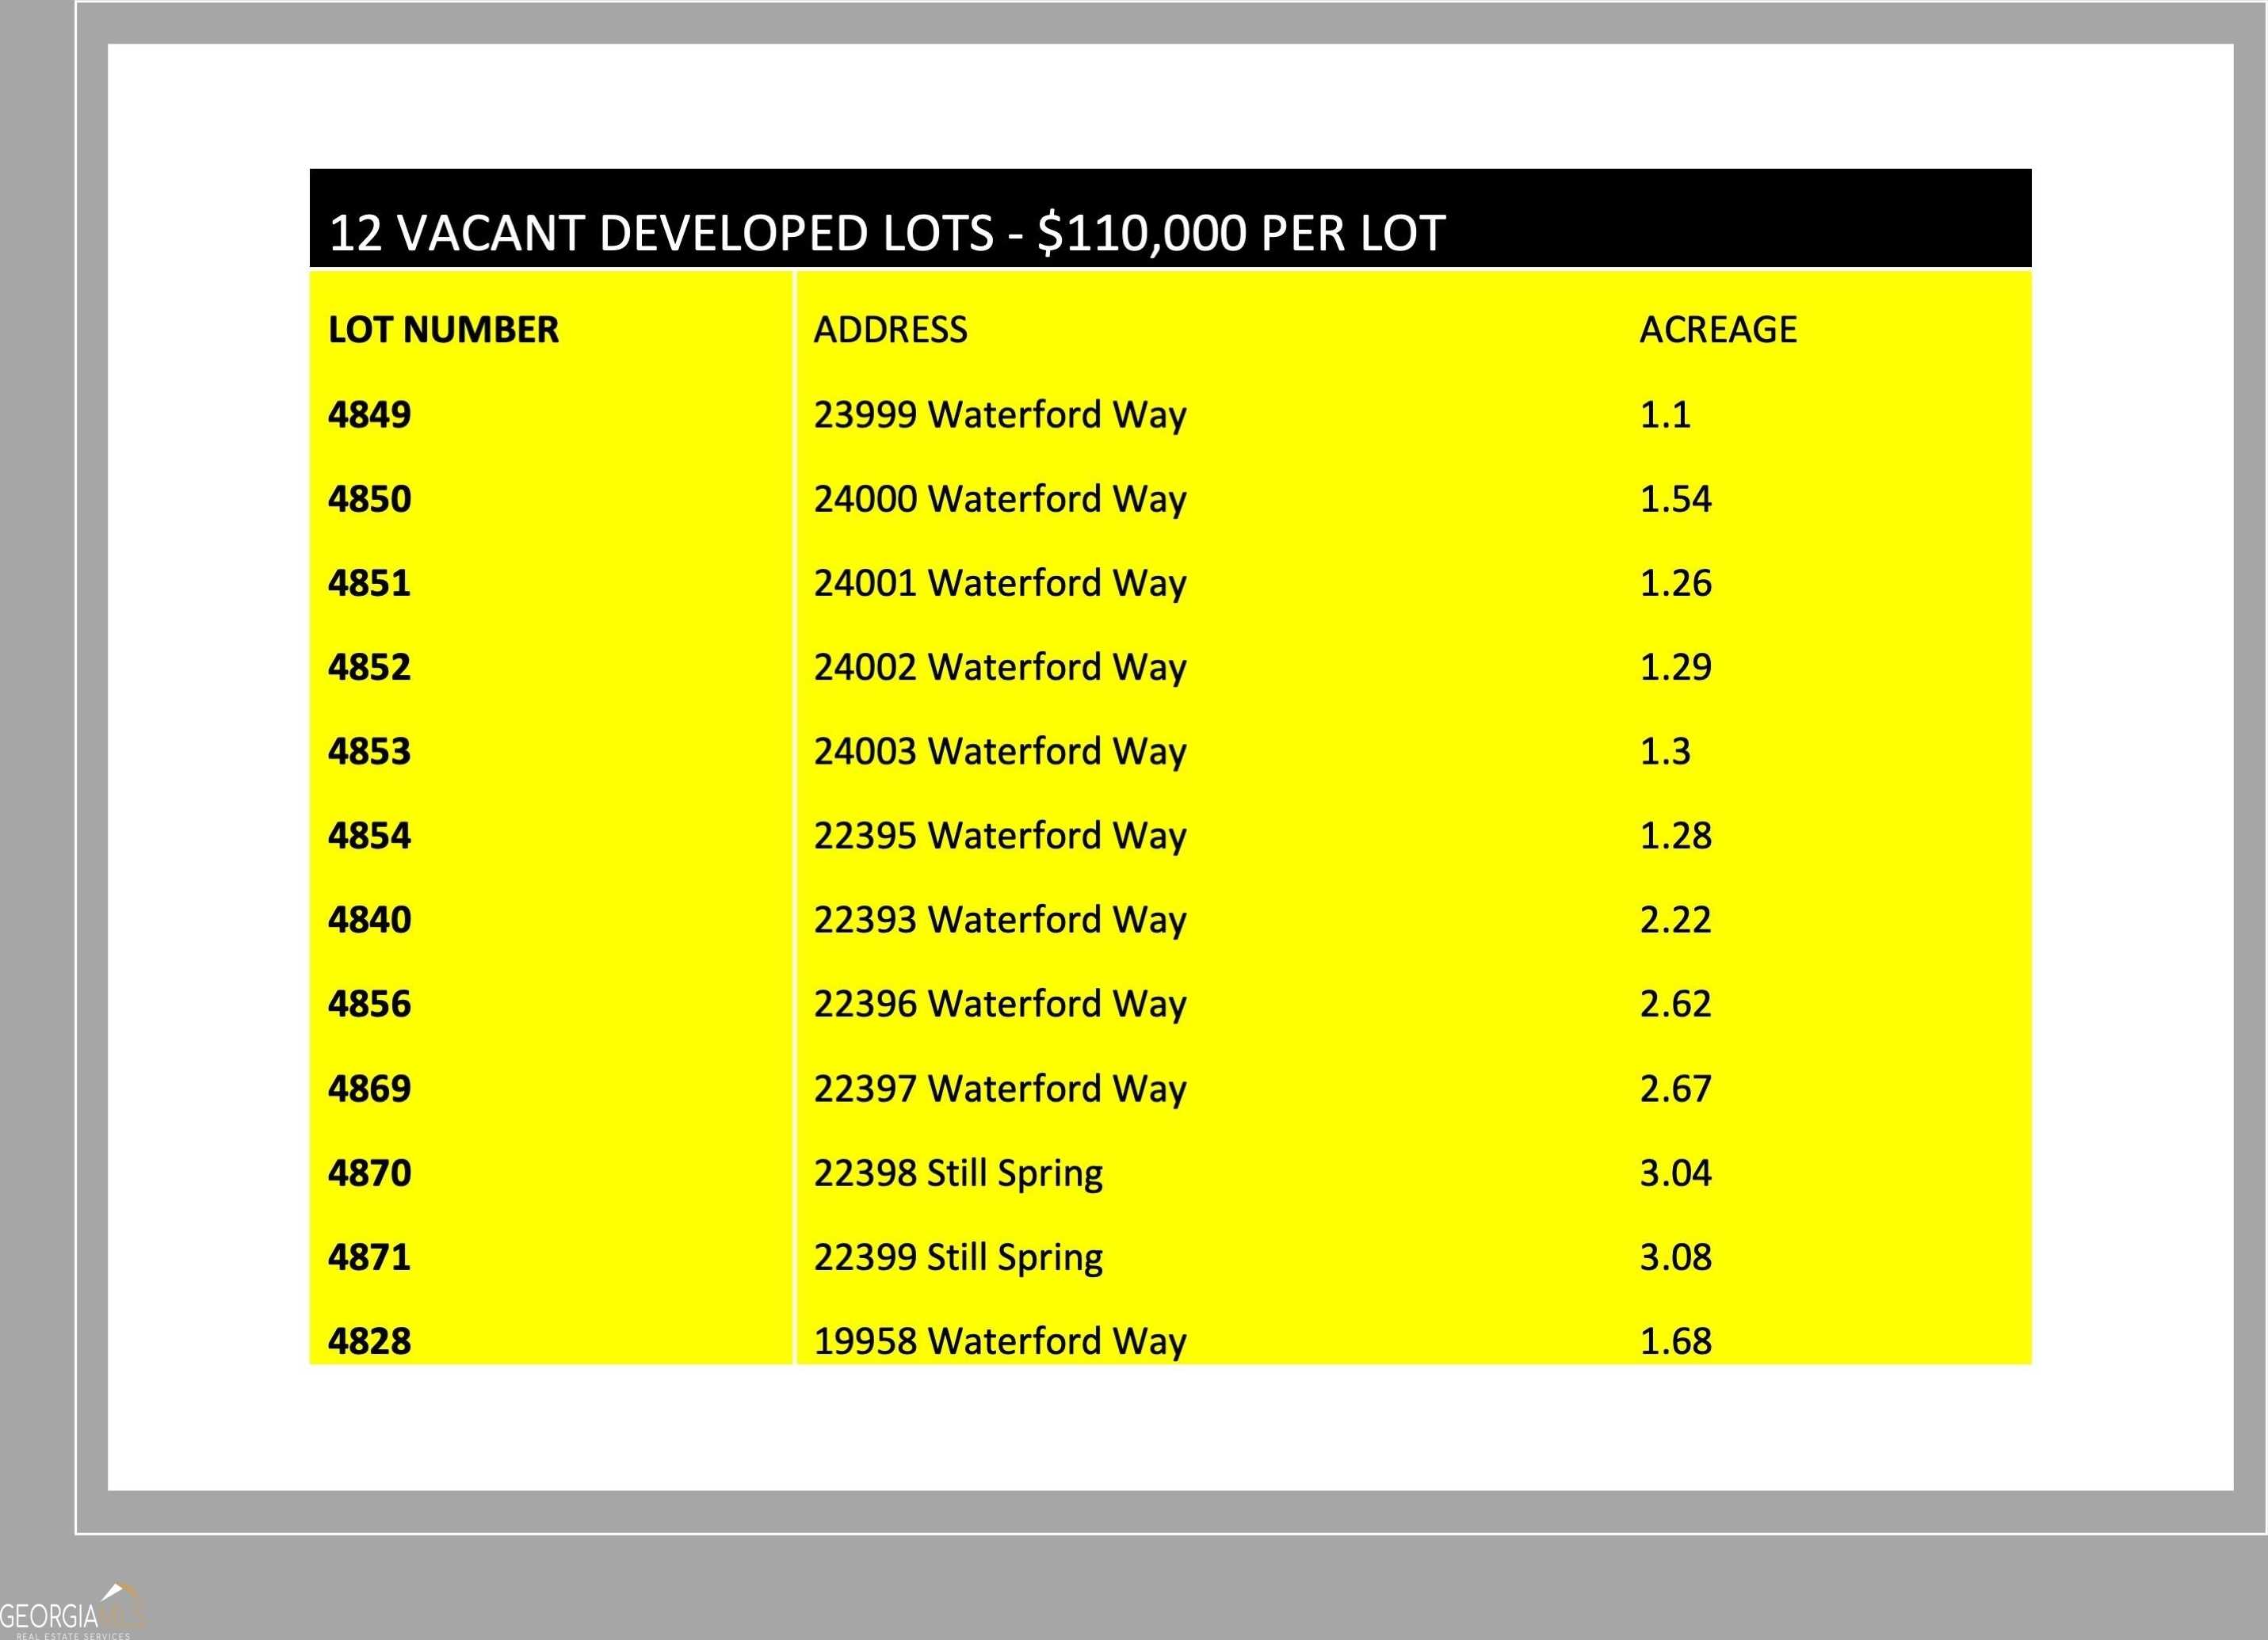
Task: Select the ADDRESS column header
Action: tap(890, 330)
